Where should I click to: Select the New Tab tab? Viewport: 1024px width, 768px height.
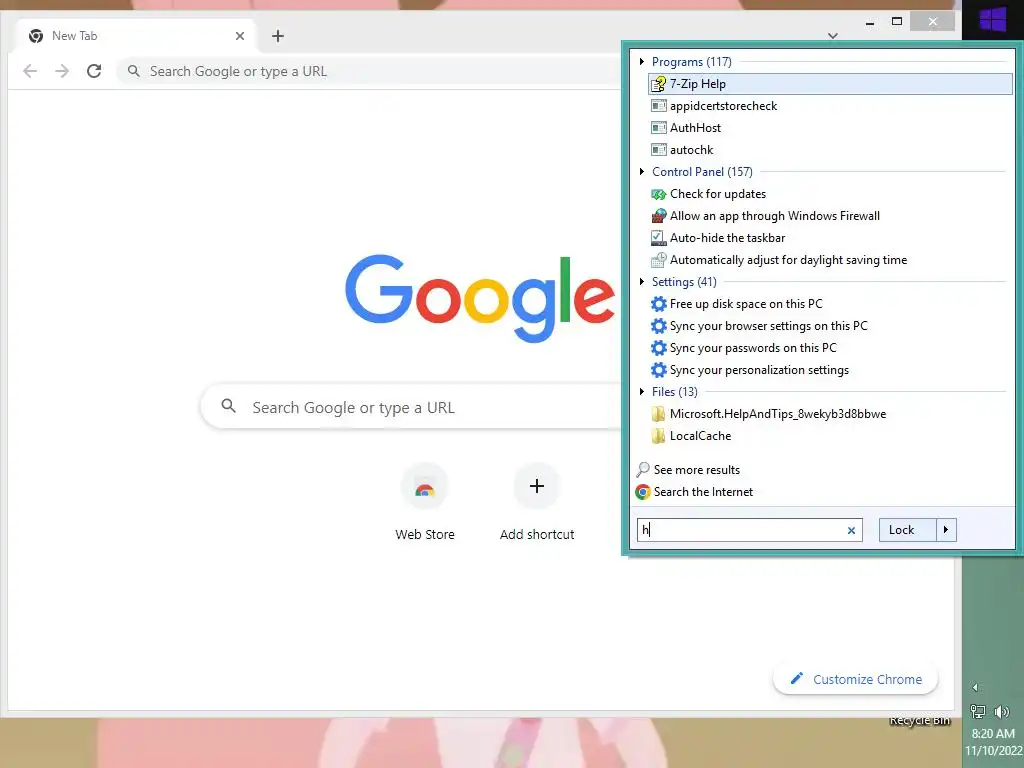coord(136,36)
